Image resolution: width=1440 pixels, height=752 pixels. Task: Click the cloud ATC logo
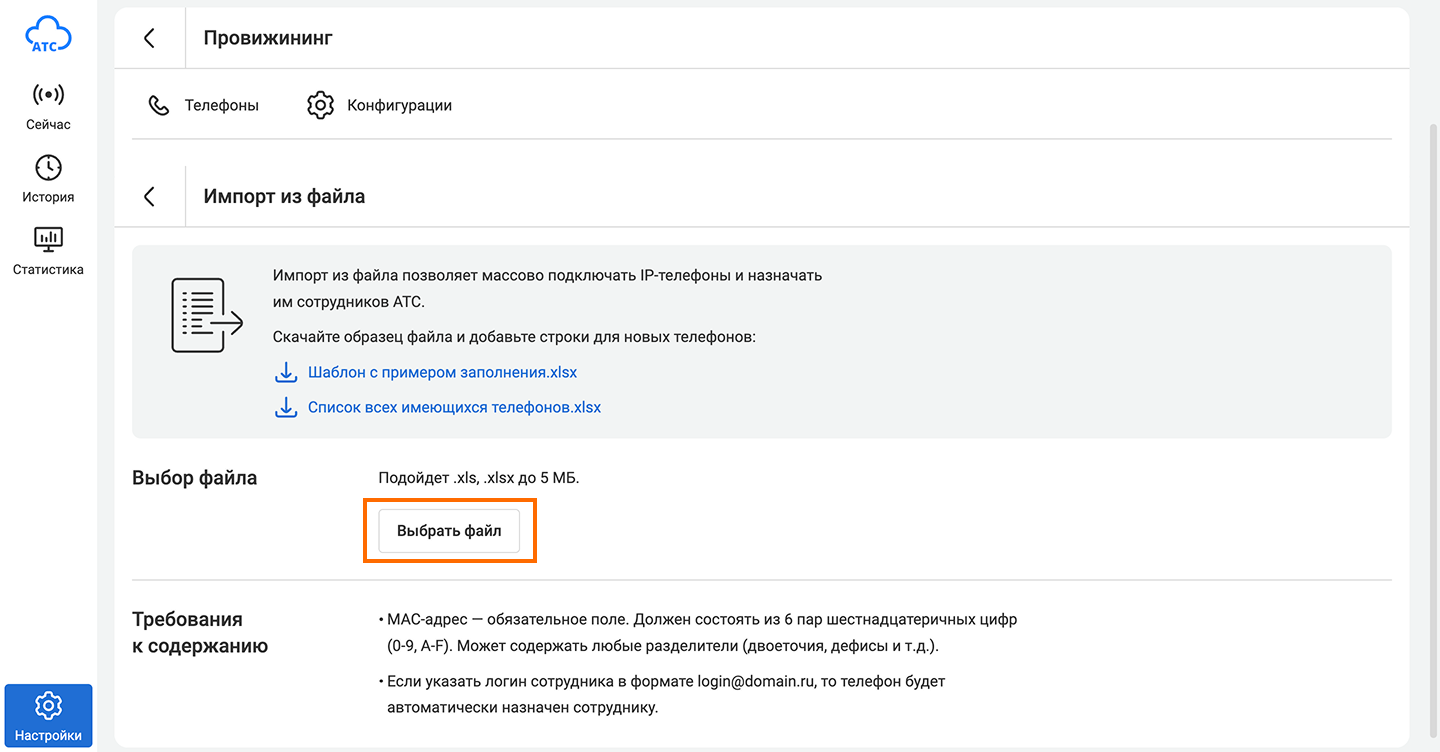tap(48, 36)
